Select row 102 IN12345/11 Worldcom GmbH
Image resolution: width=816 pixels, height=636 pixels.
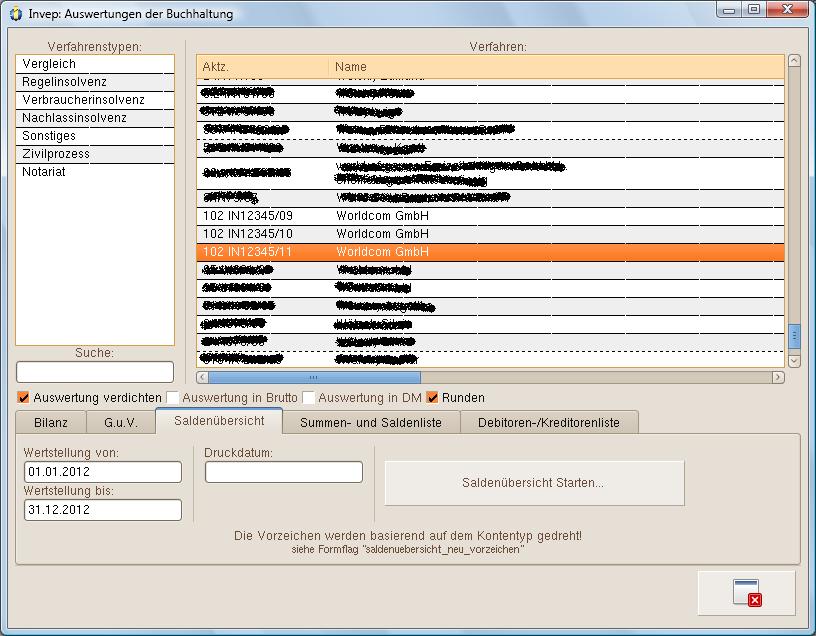(490, 252)
